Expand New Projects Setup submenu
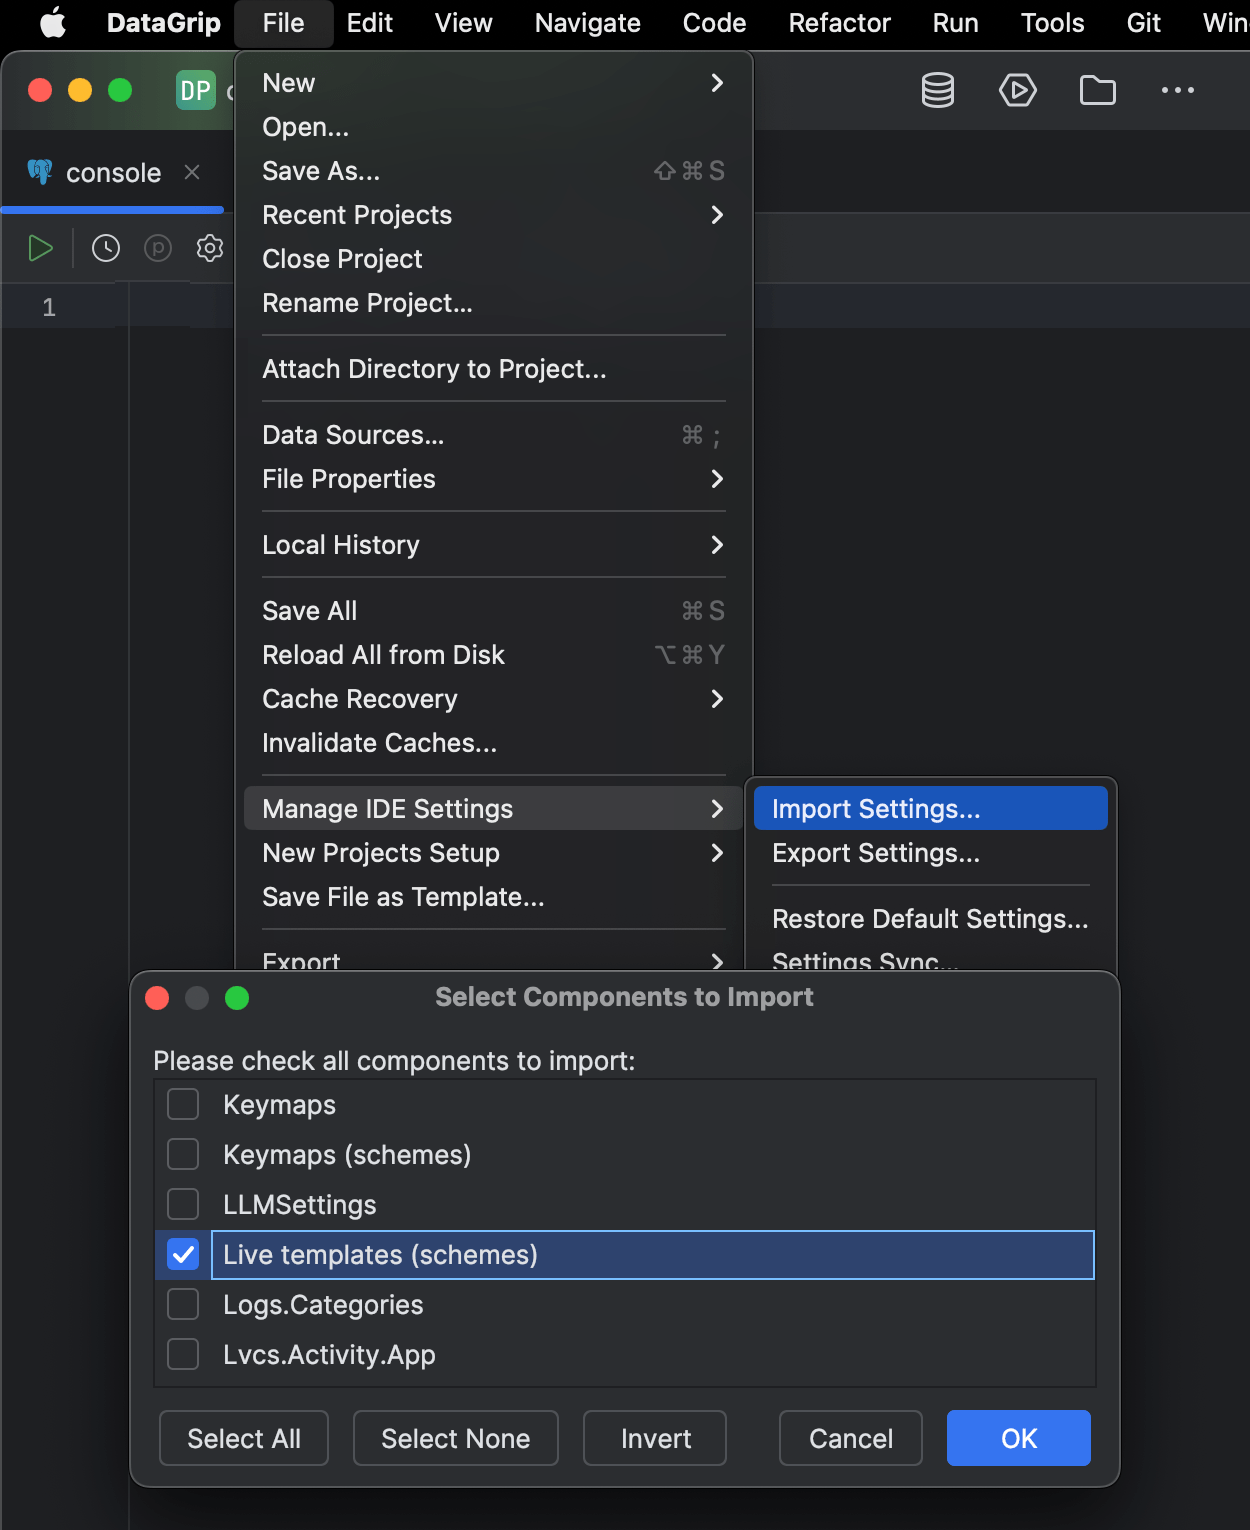 click(717, 853)
